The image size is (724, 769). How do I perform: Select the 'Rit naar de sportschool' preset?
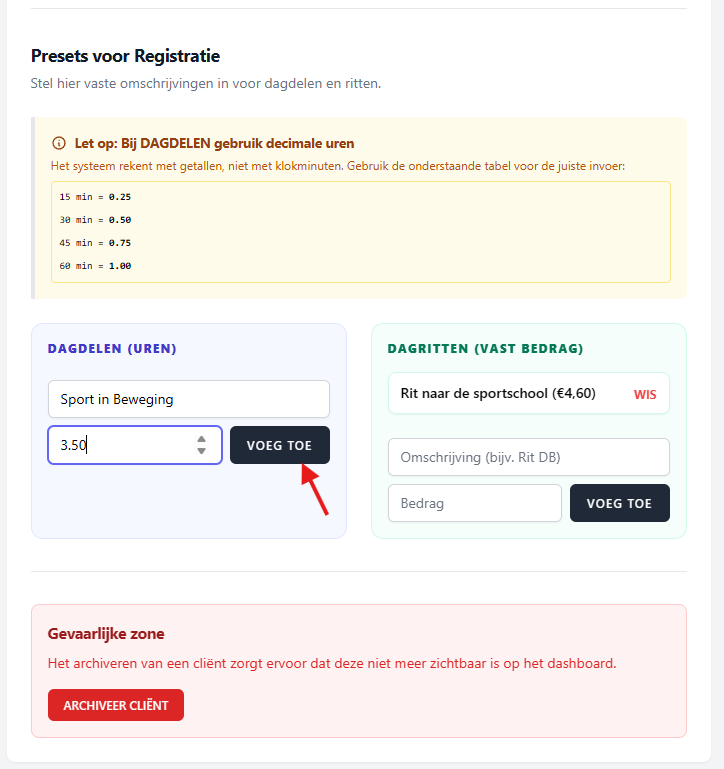point(498,393)
